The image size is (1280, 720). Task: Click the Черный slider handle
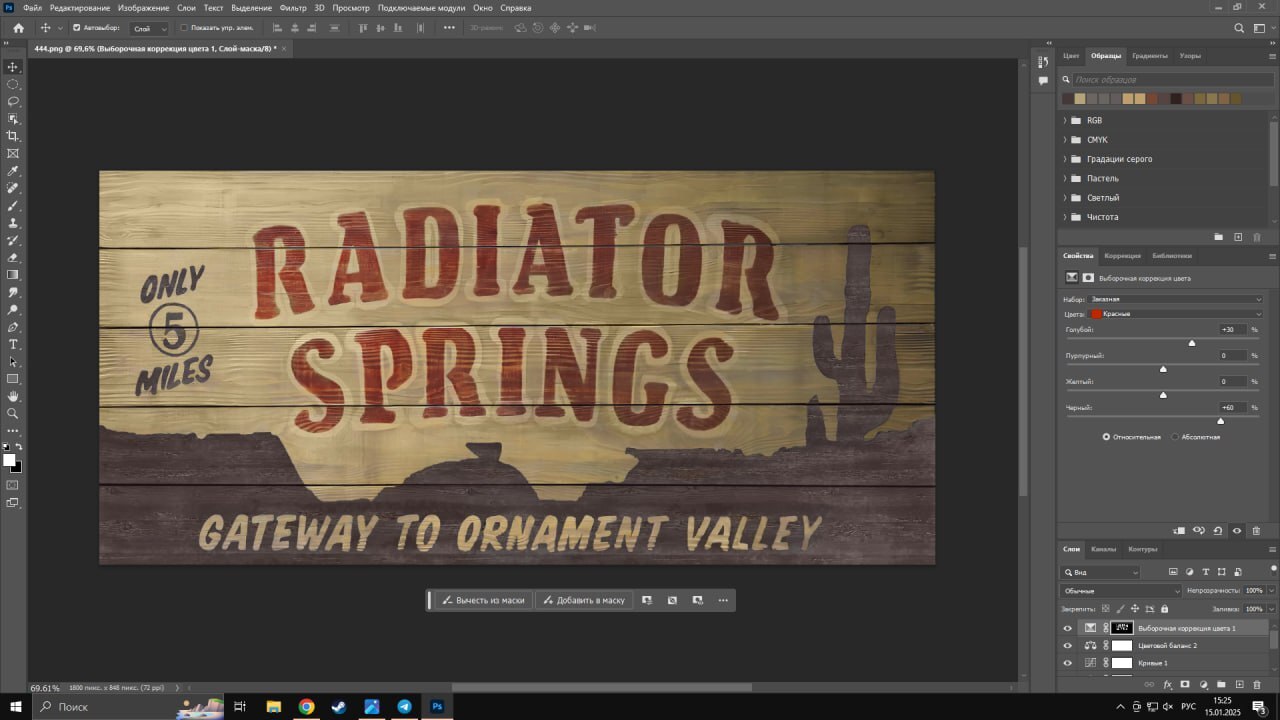coord(1221,421)
